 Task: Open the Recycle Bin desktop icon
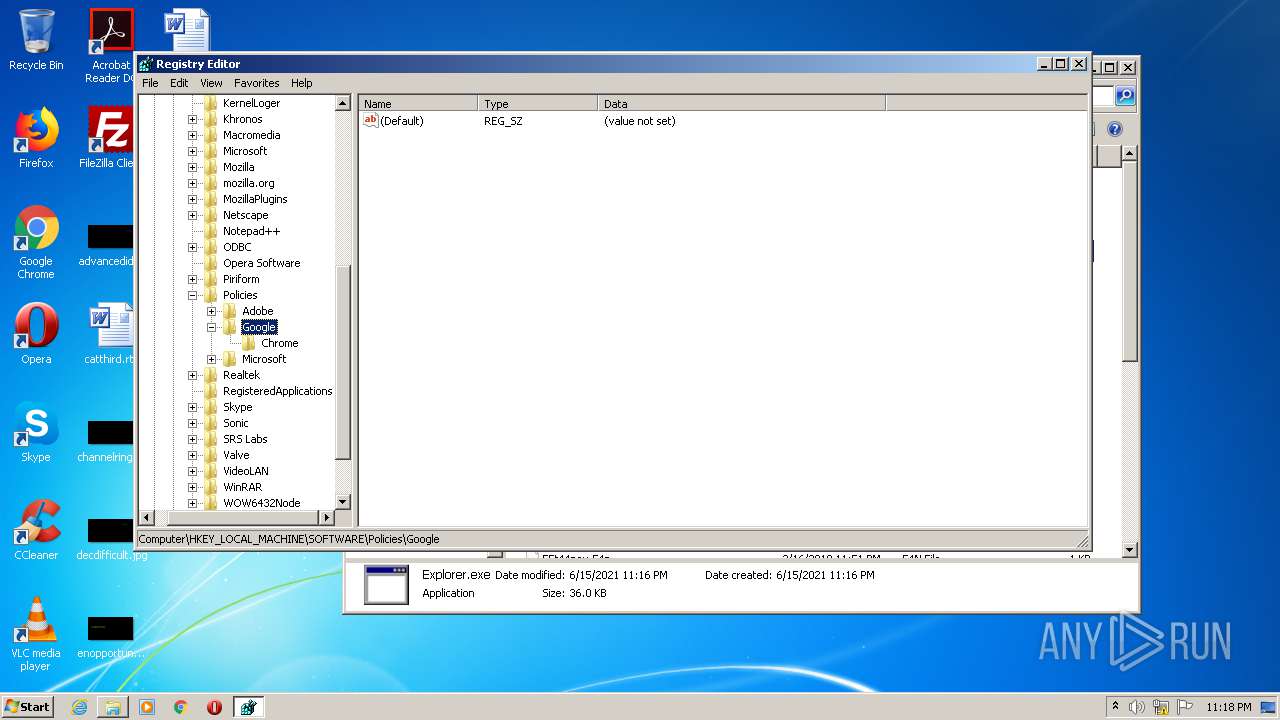click(x=36, y=40)
